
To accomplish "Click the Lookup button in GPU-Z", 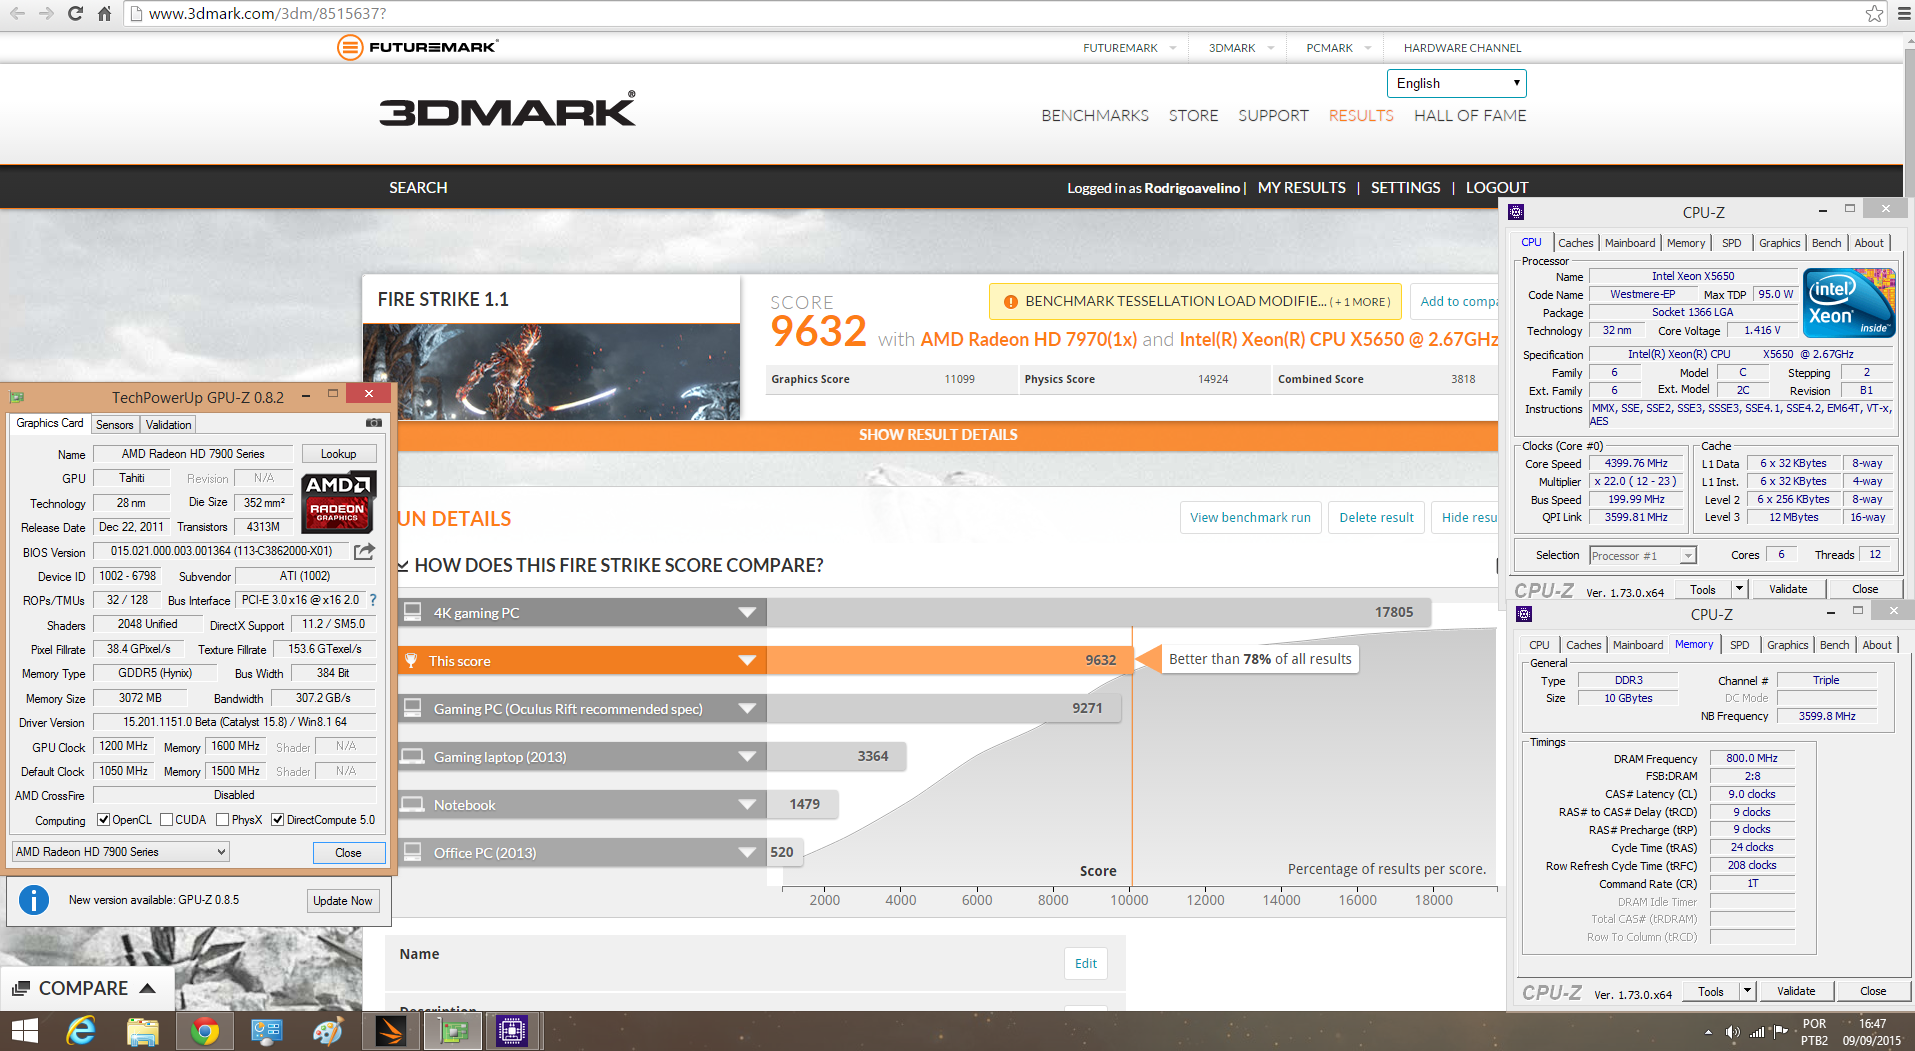I will 338,454.
